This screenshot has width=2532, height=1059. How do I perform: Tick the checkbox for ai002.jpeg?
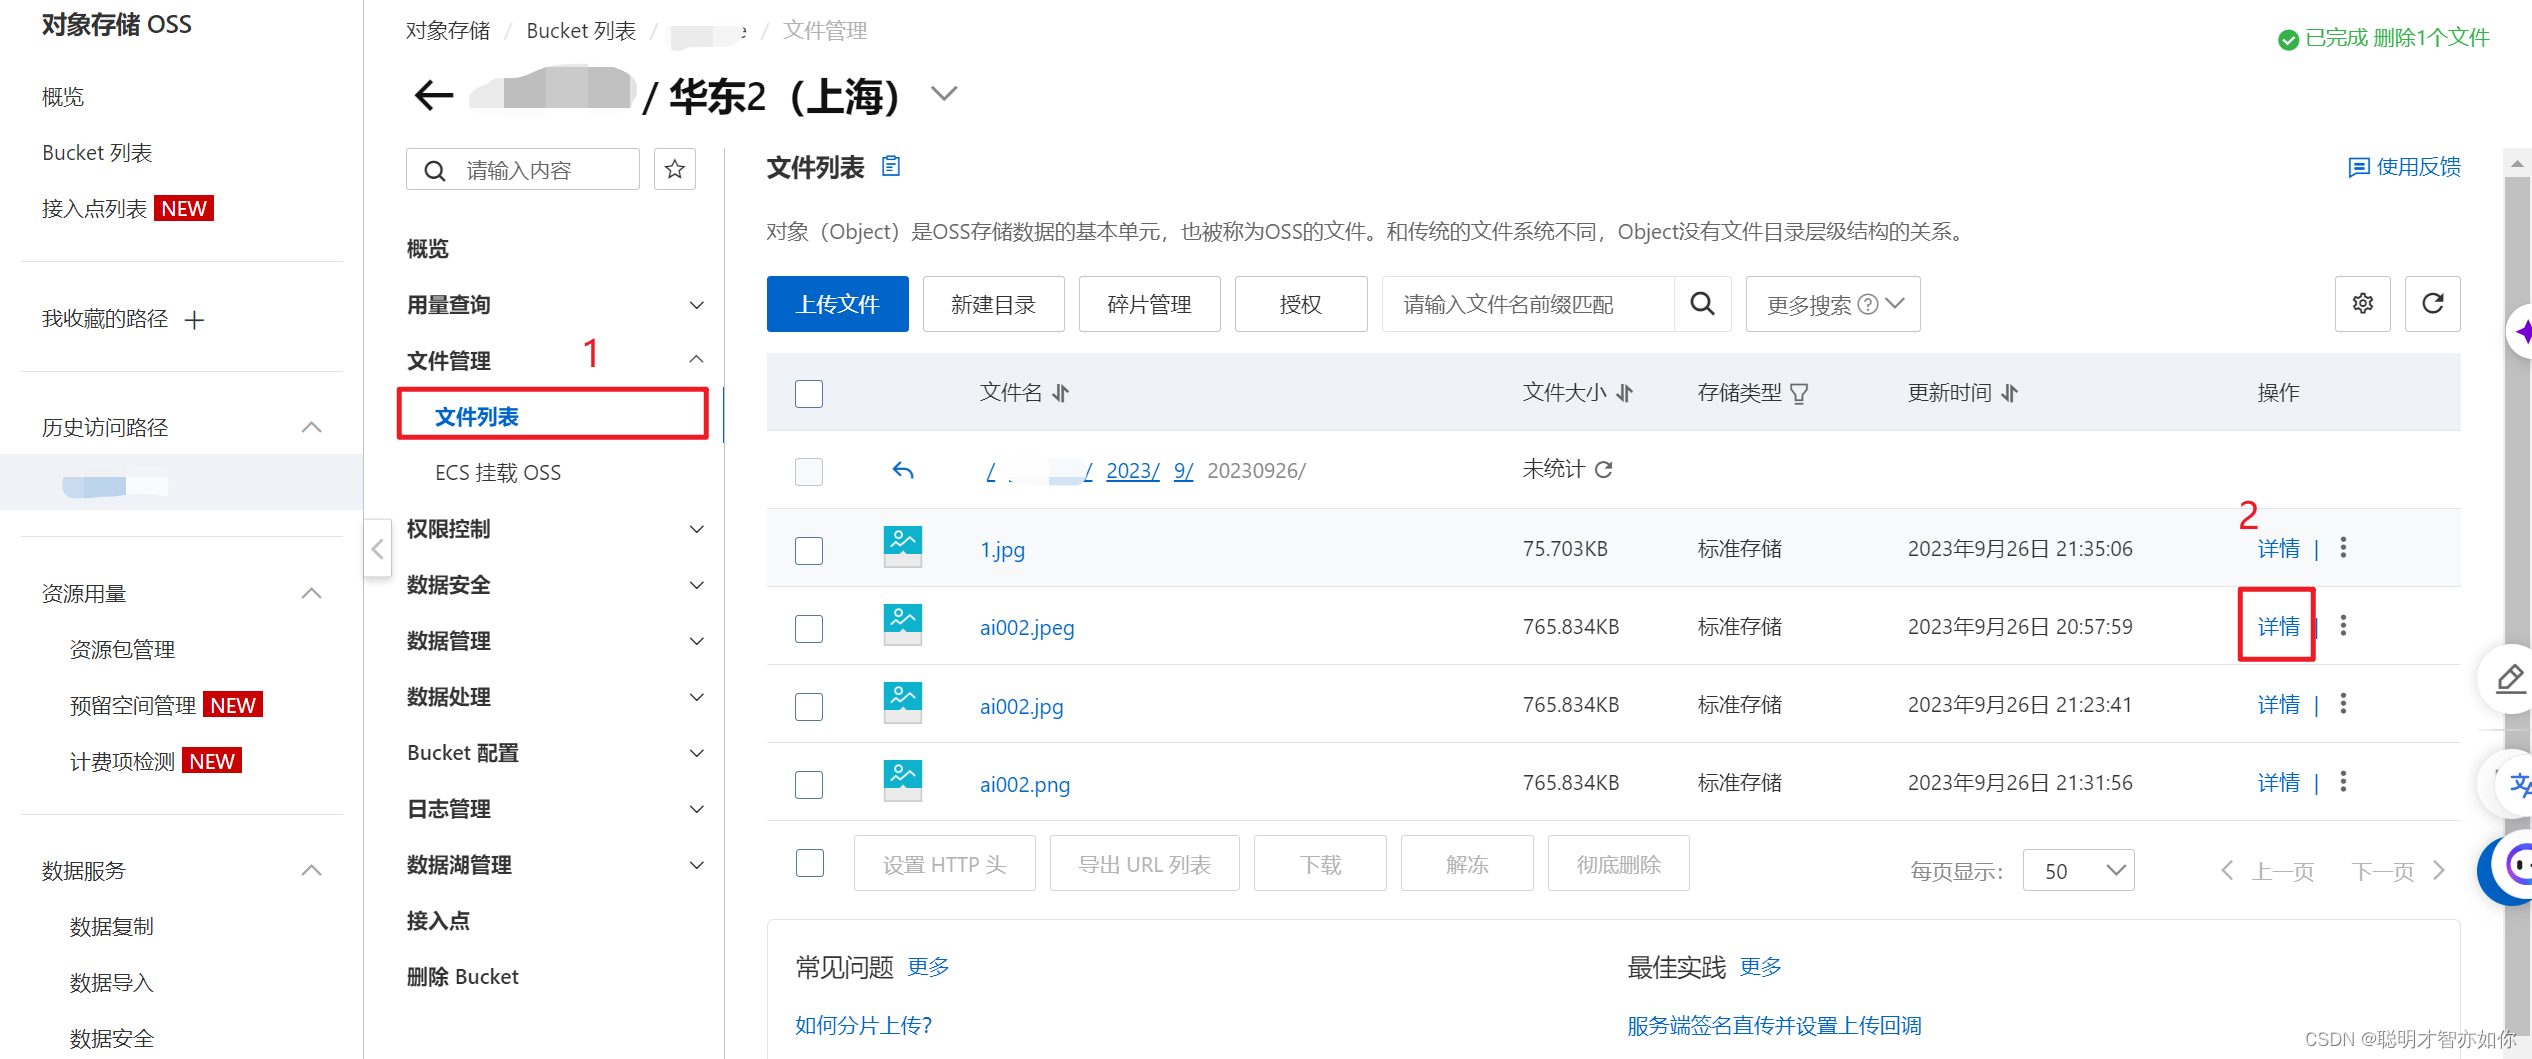coord(809,628)
